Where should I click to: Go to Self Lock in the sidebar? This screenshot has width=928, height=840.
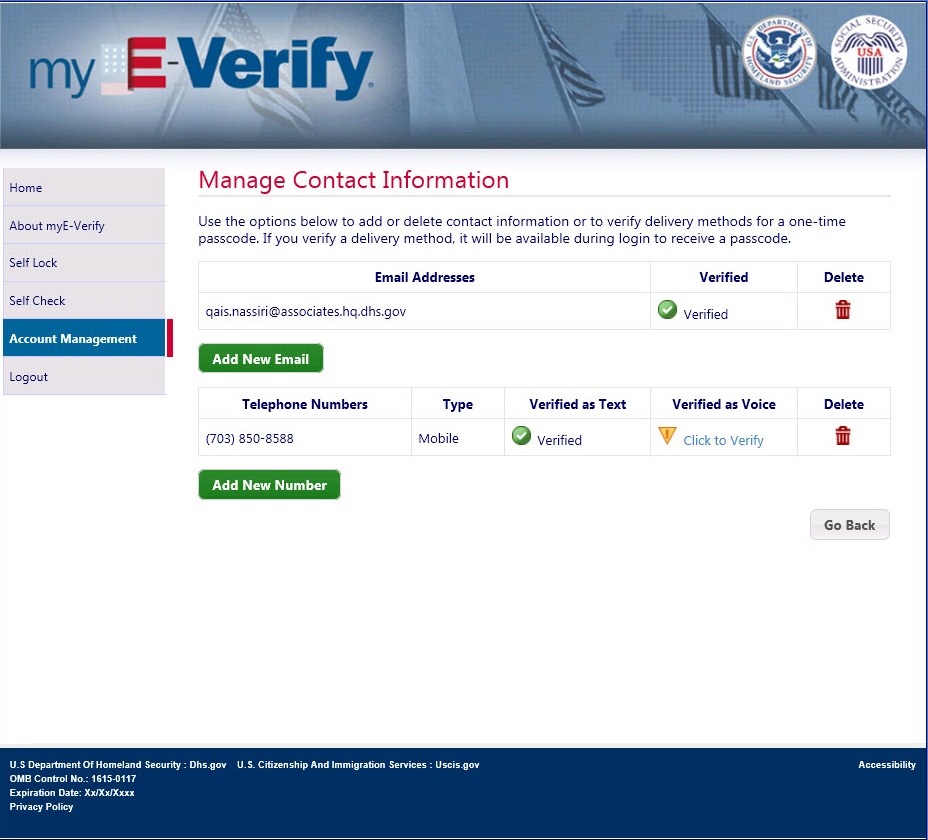tap(84, 263)
